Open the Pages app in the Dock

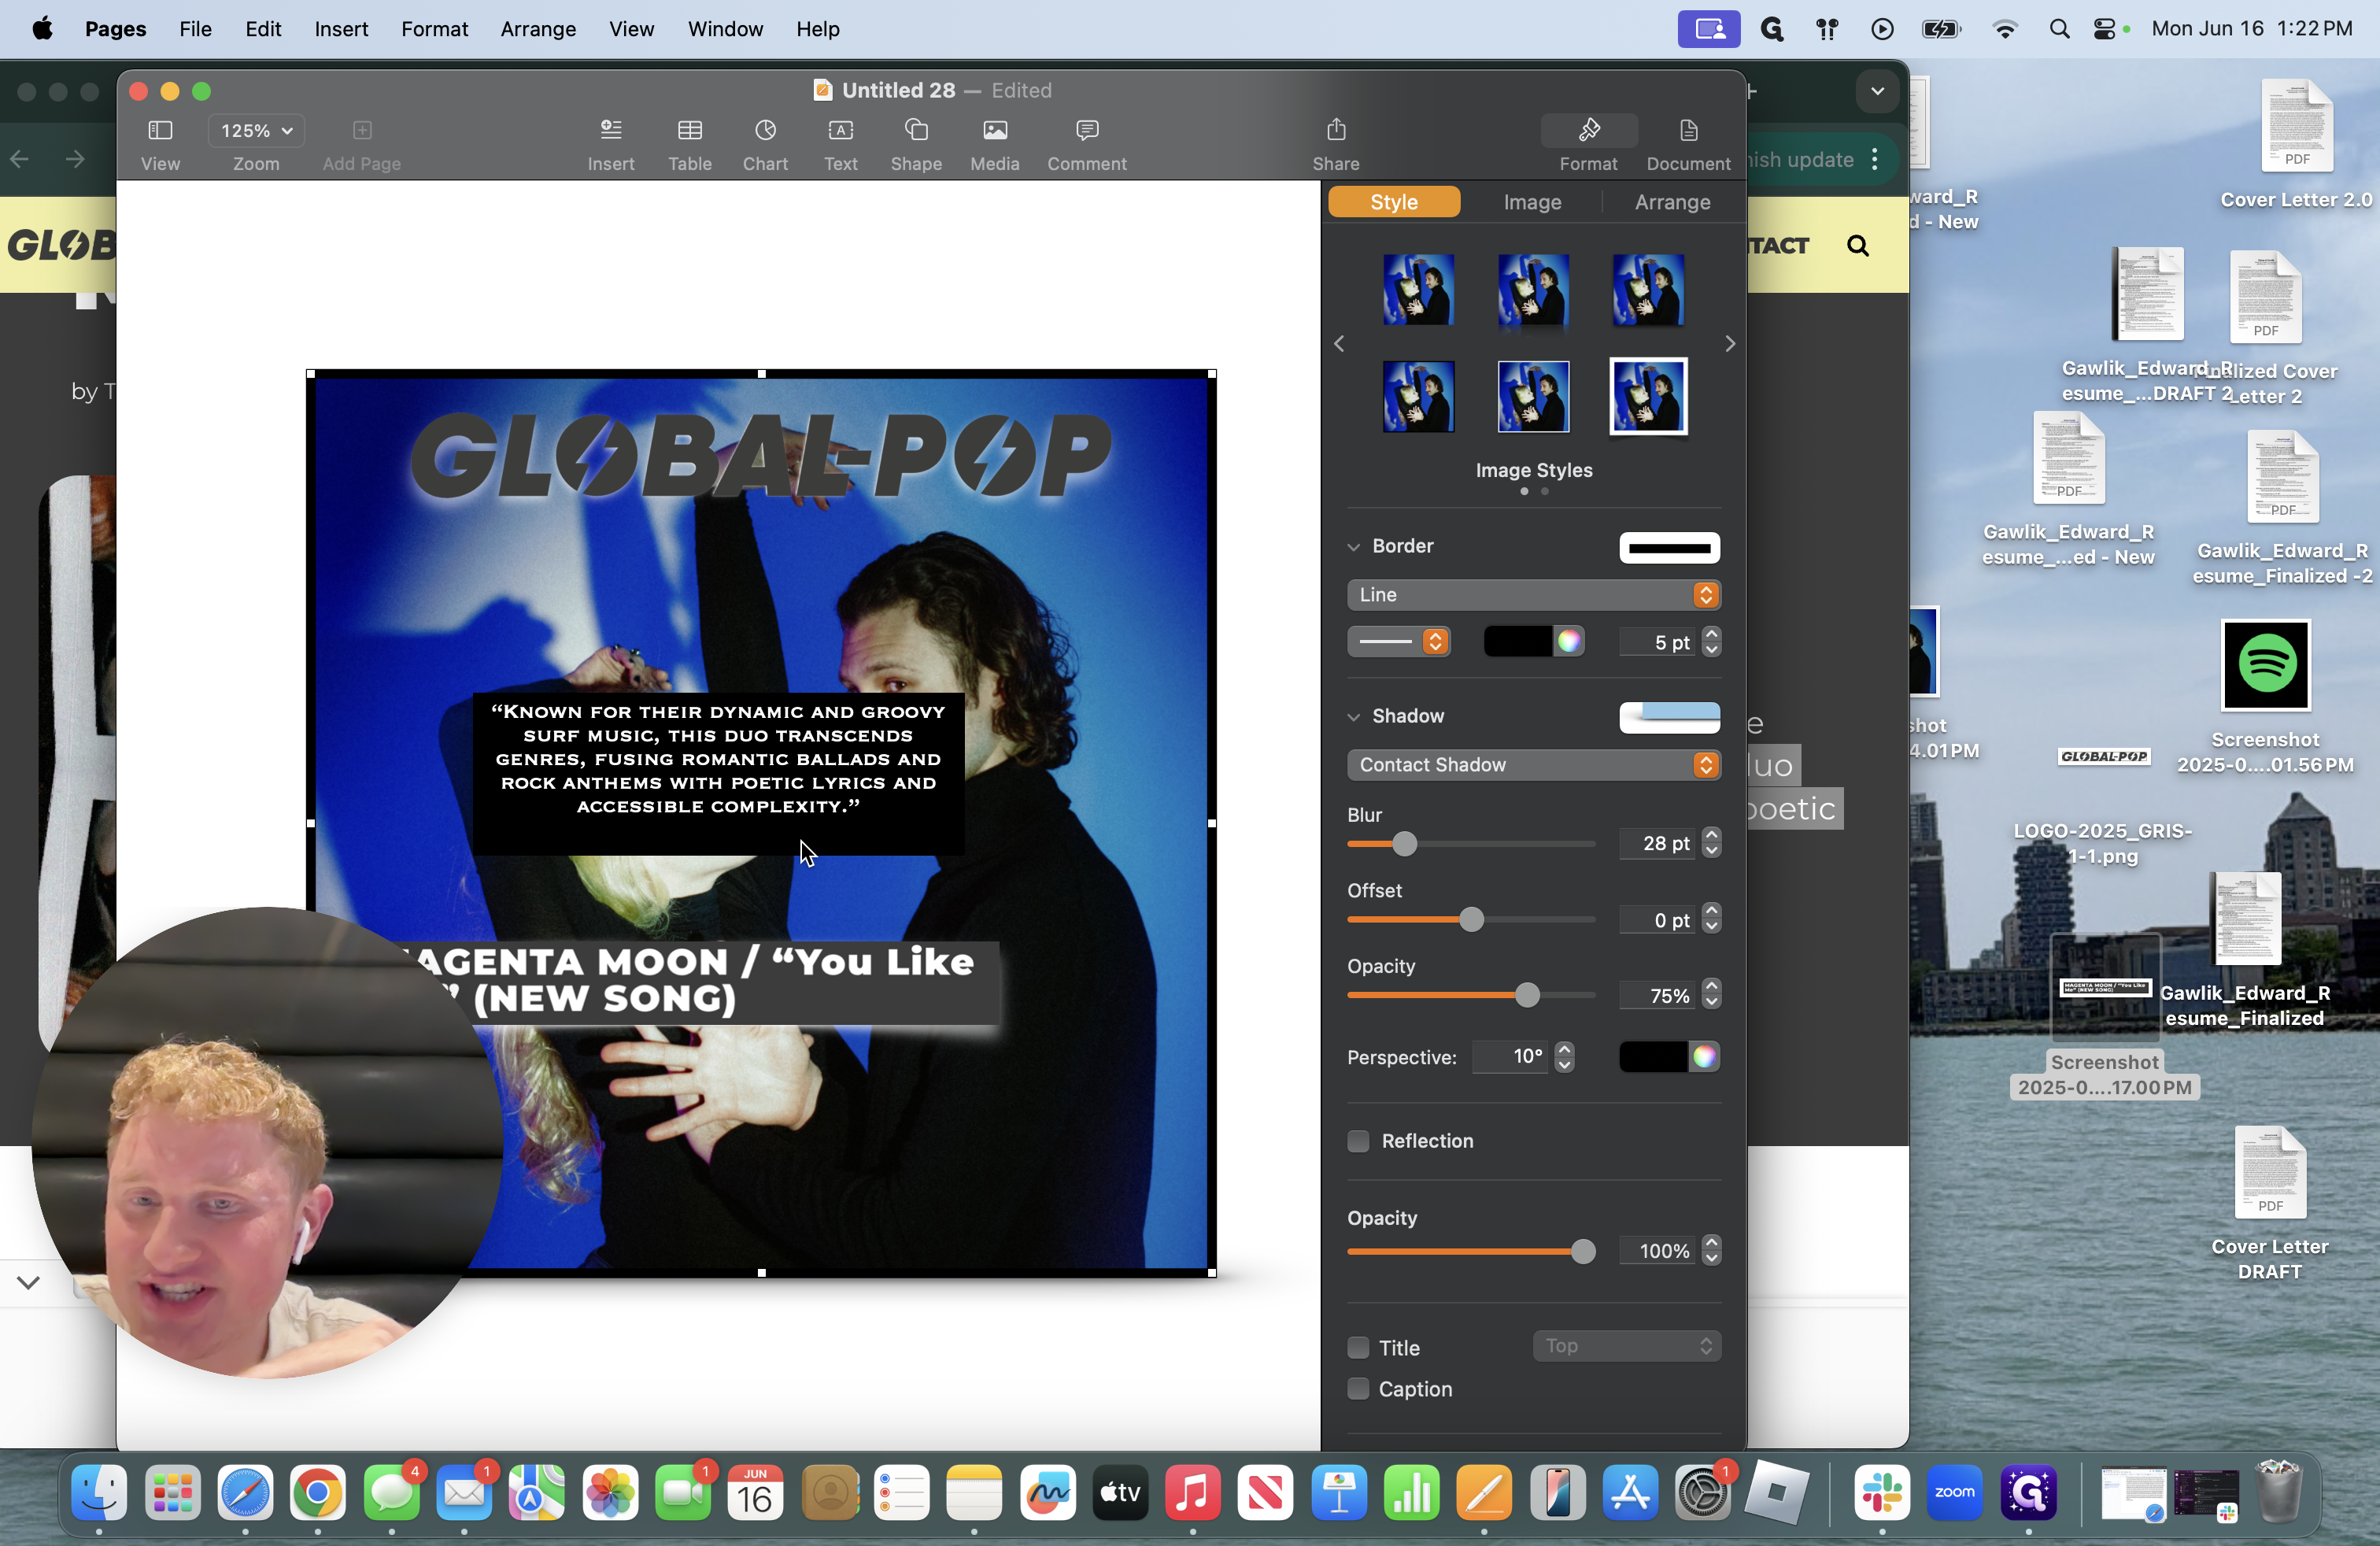[x=1484, y=1493]
